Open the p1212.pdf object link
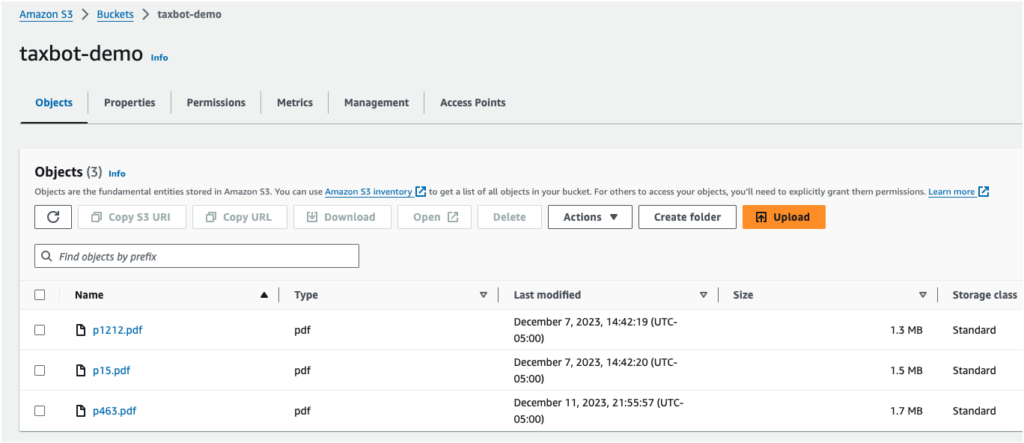Image resolution: width=1024 pixels, height=443 pixels. pos(118,330)
